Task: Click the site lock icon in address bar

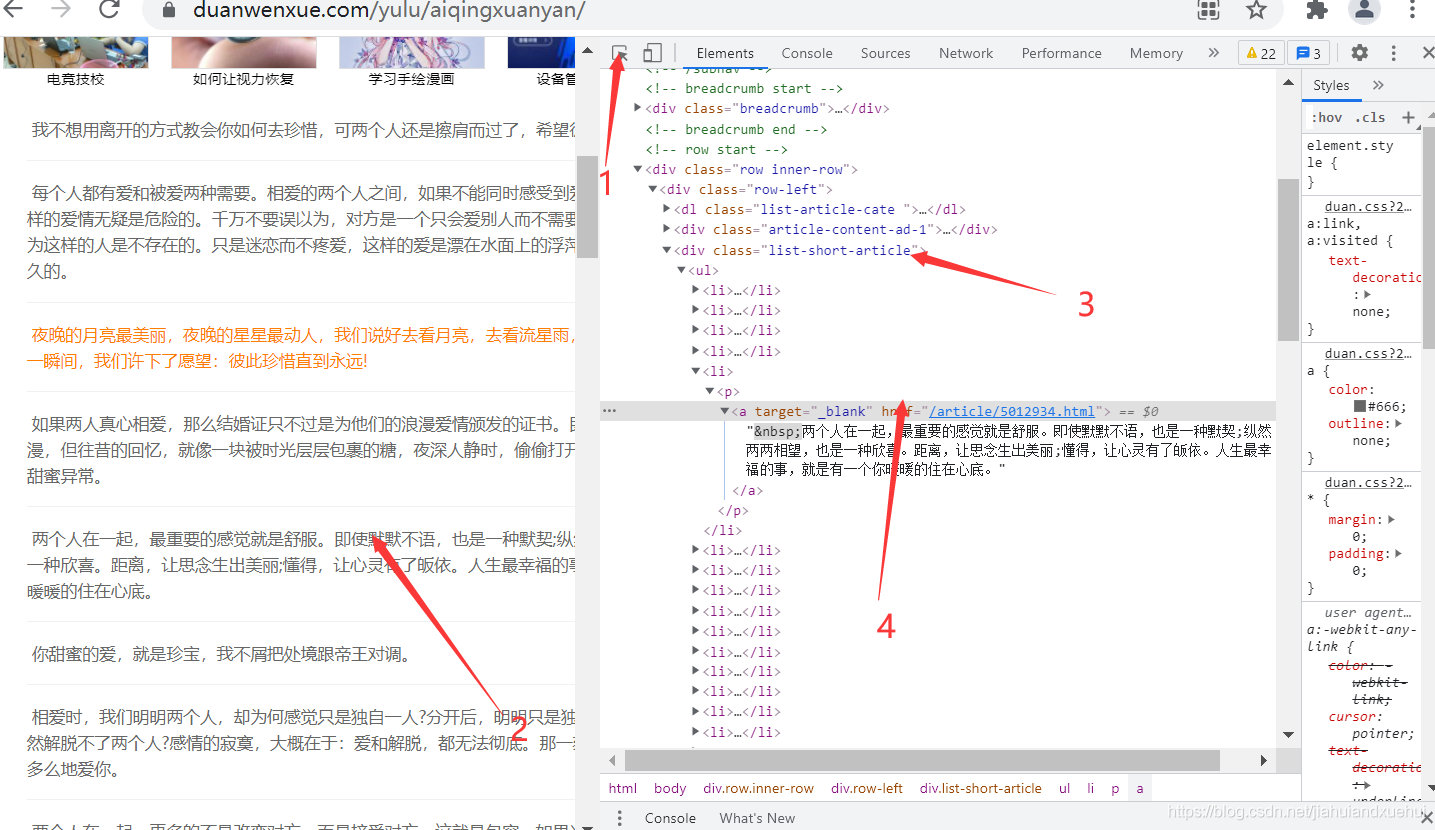Action: tap(168, 11)
